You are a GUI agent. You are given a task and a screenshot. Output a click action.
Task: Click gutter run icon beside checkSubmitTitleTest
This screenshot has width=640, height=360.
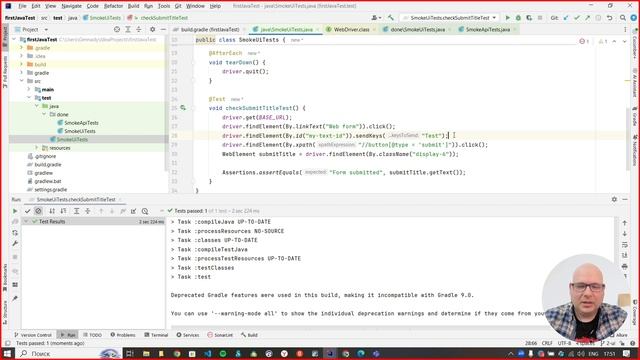pyautogui.click(x=183, y=108)
